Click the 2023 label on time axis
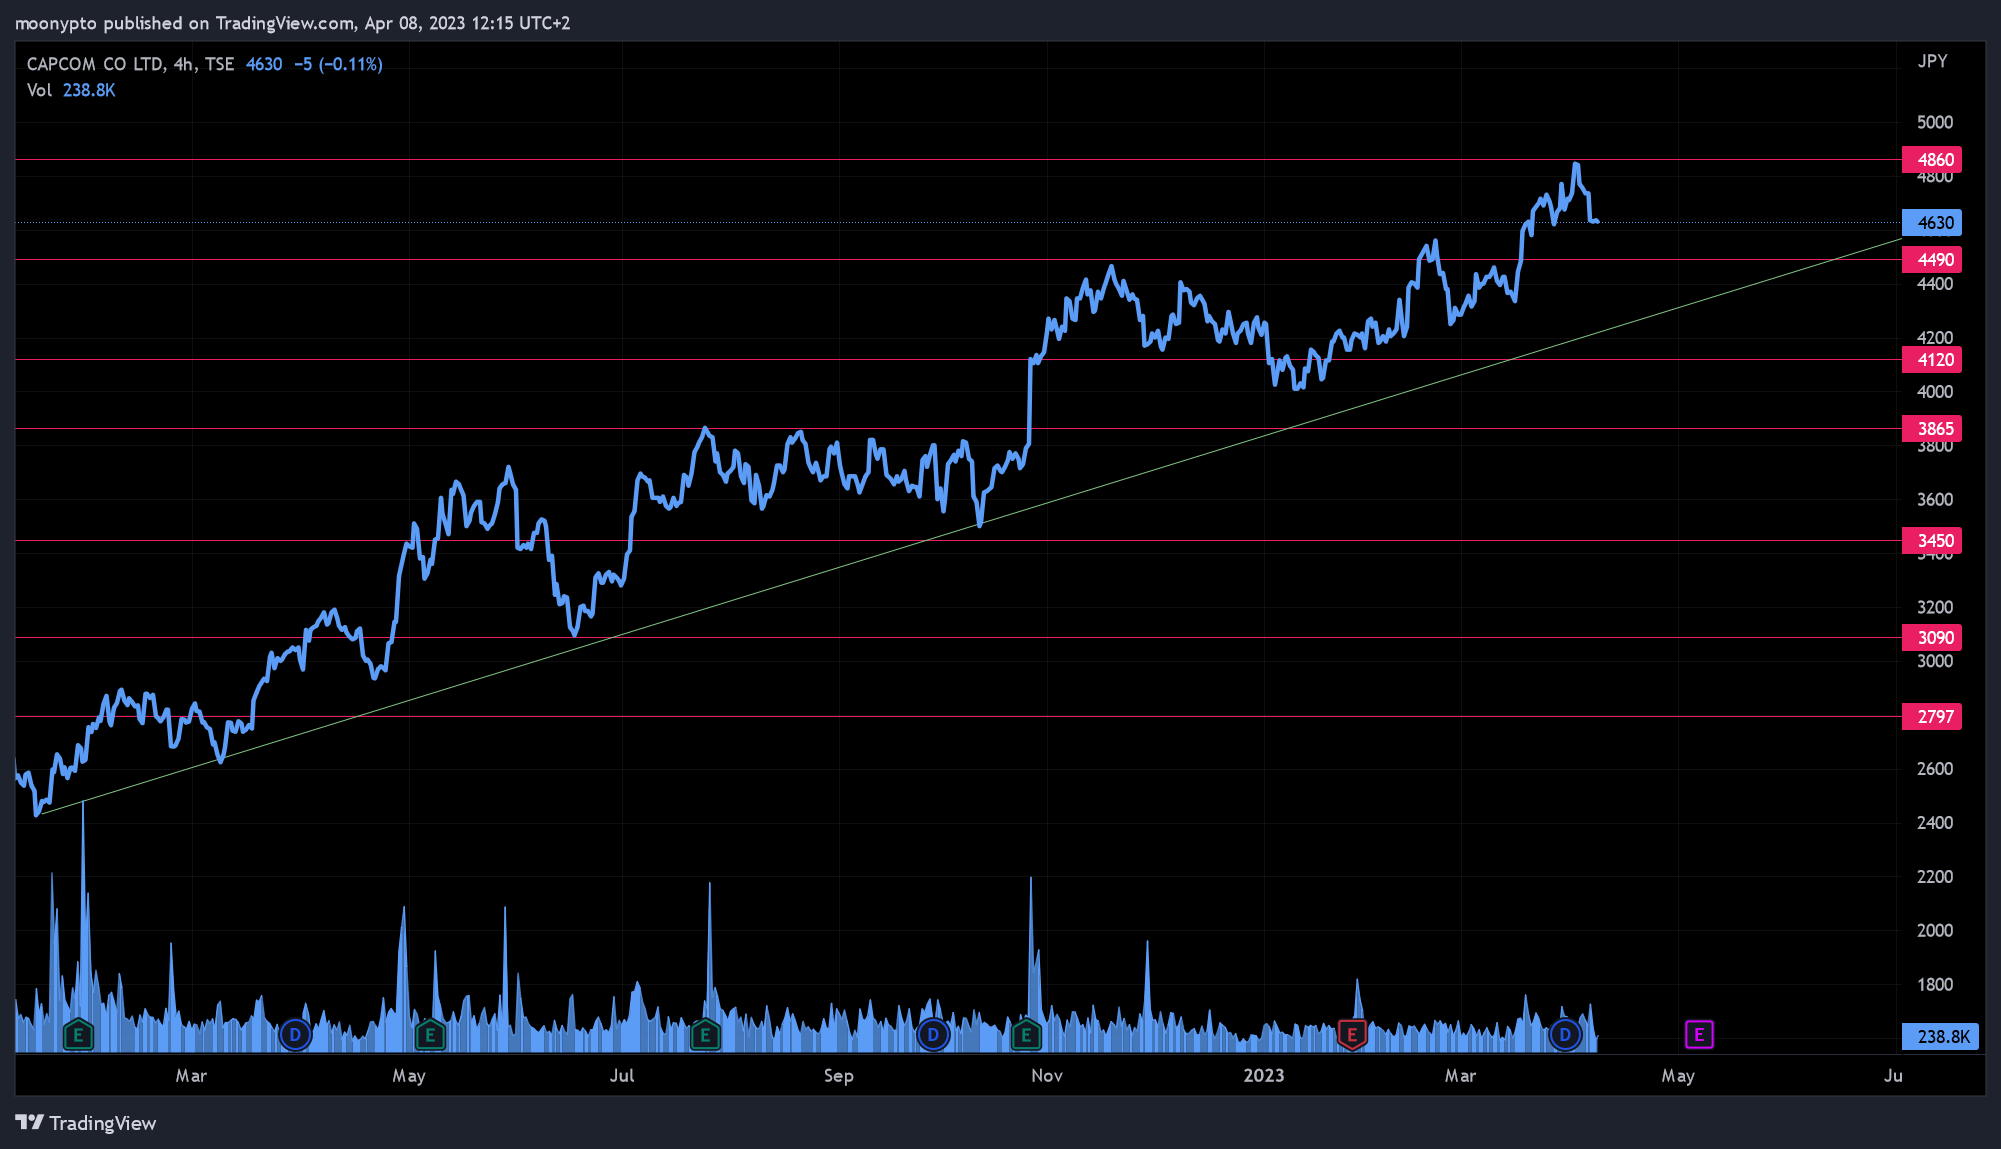 coord(1263,1076)
